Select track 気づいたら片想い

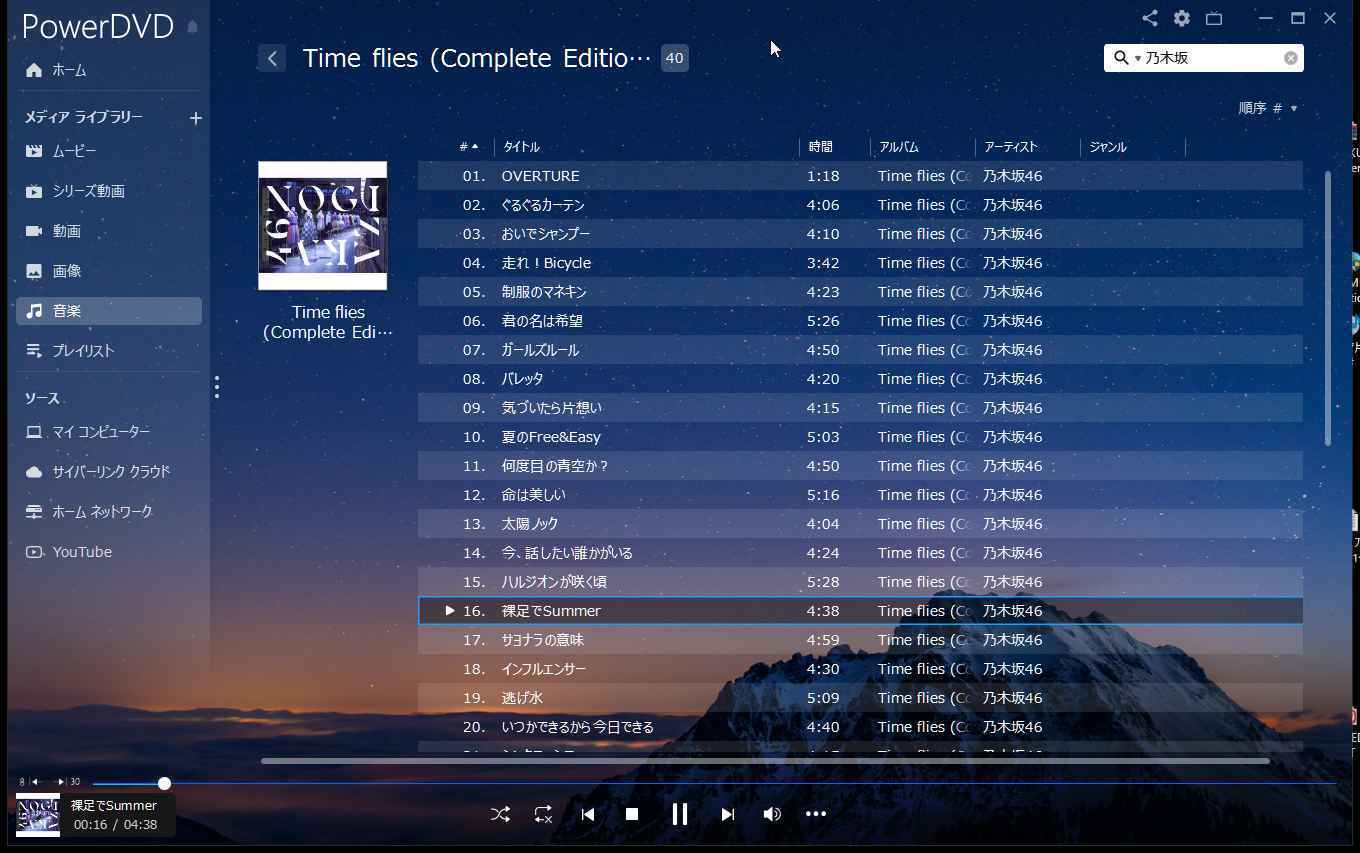point(860,408)
